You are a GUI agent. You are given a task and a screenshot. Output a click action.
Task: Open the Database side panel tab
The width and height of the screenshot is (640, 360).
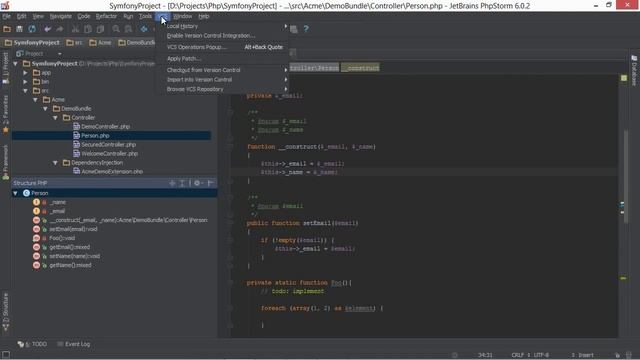click(x=634, y=70)
